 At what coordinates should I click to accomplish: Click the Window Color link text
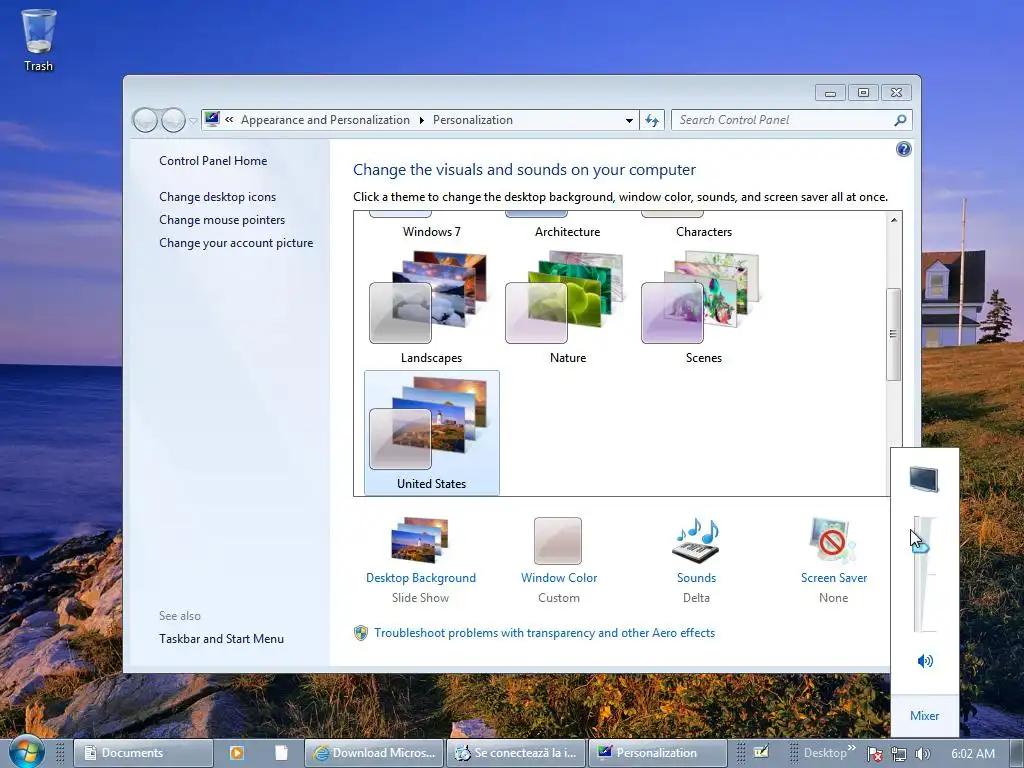559,578
